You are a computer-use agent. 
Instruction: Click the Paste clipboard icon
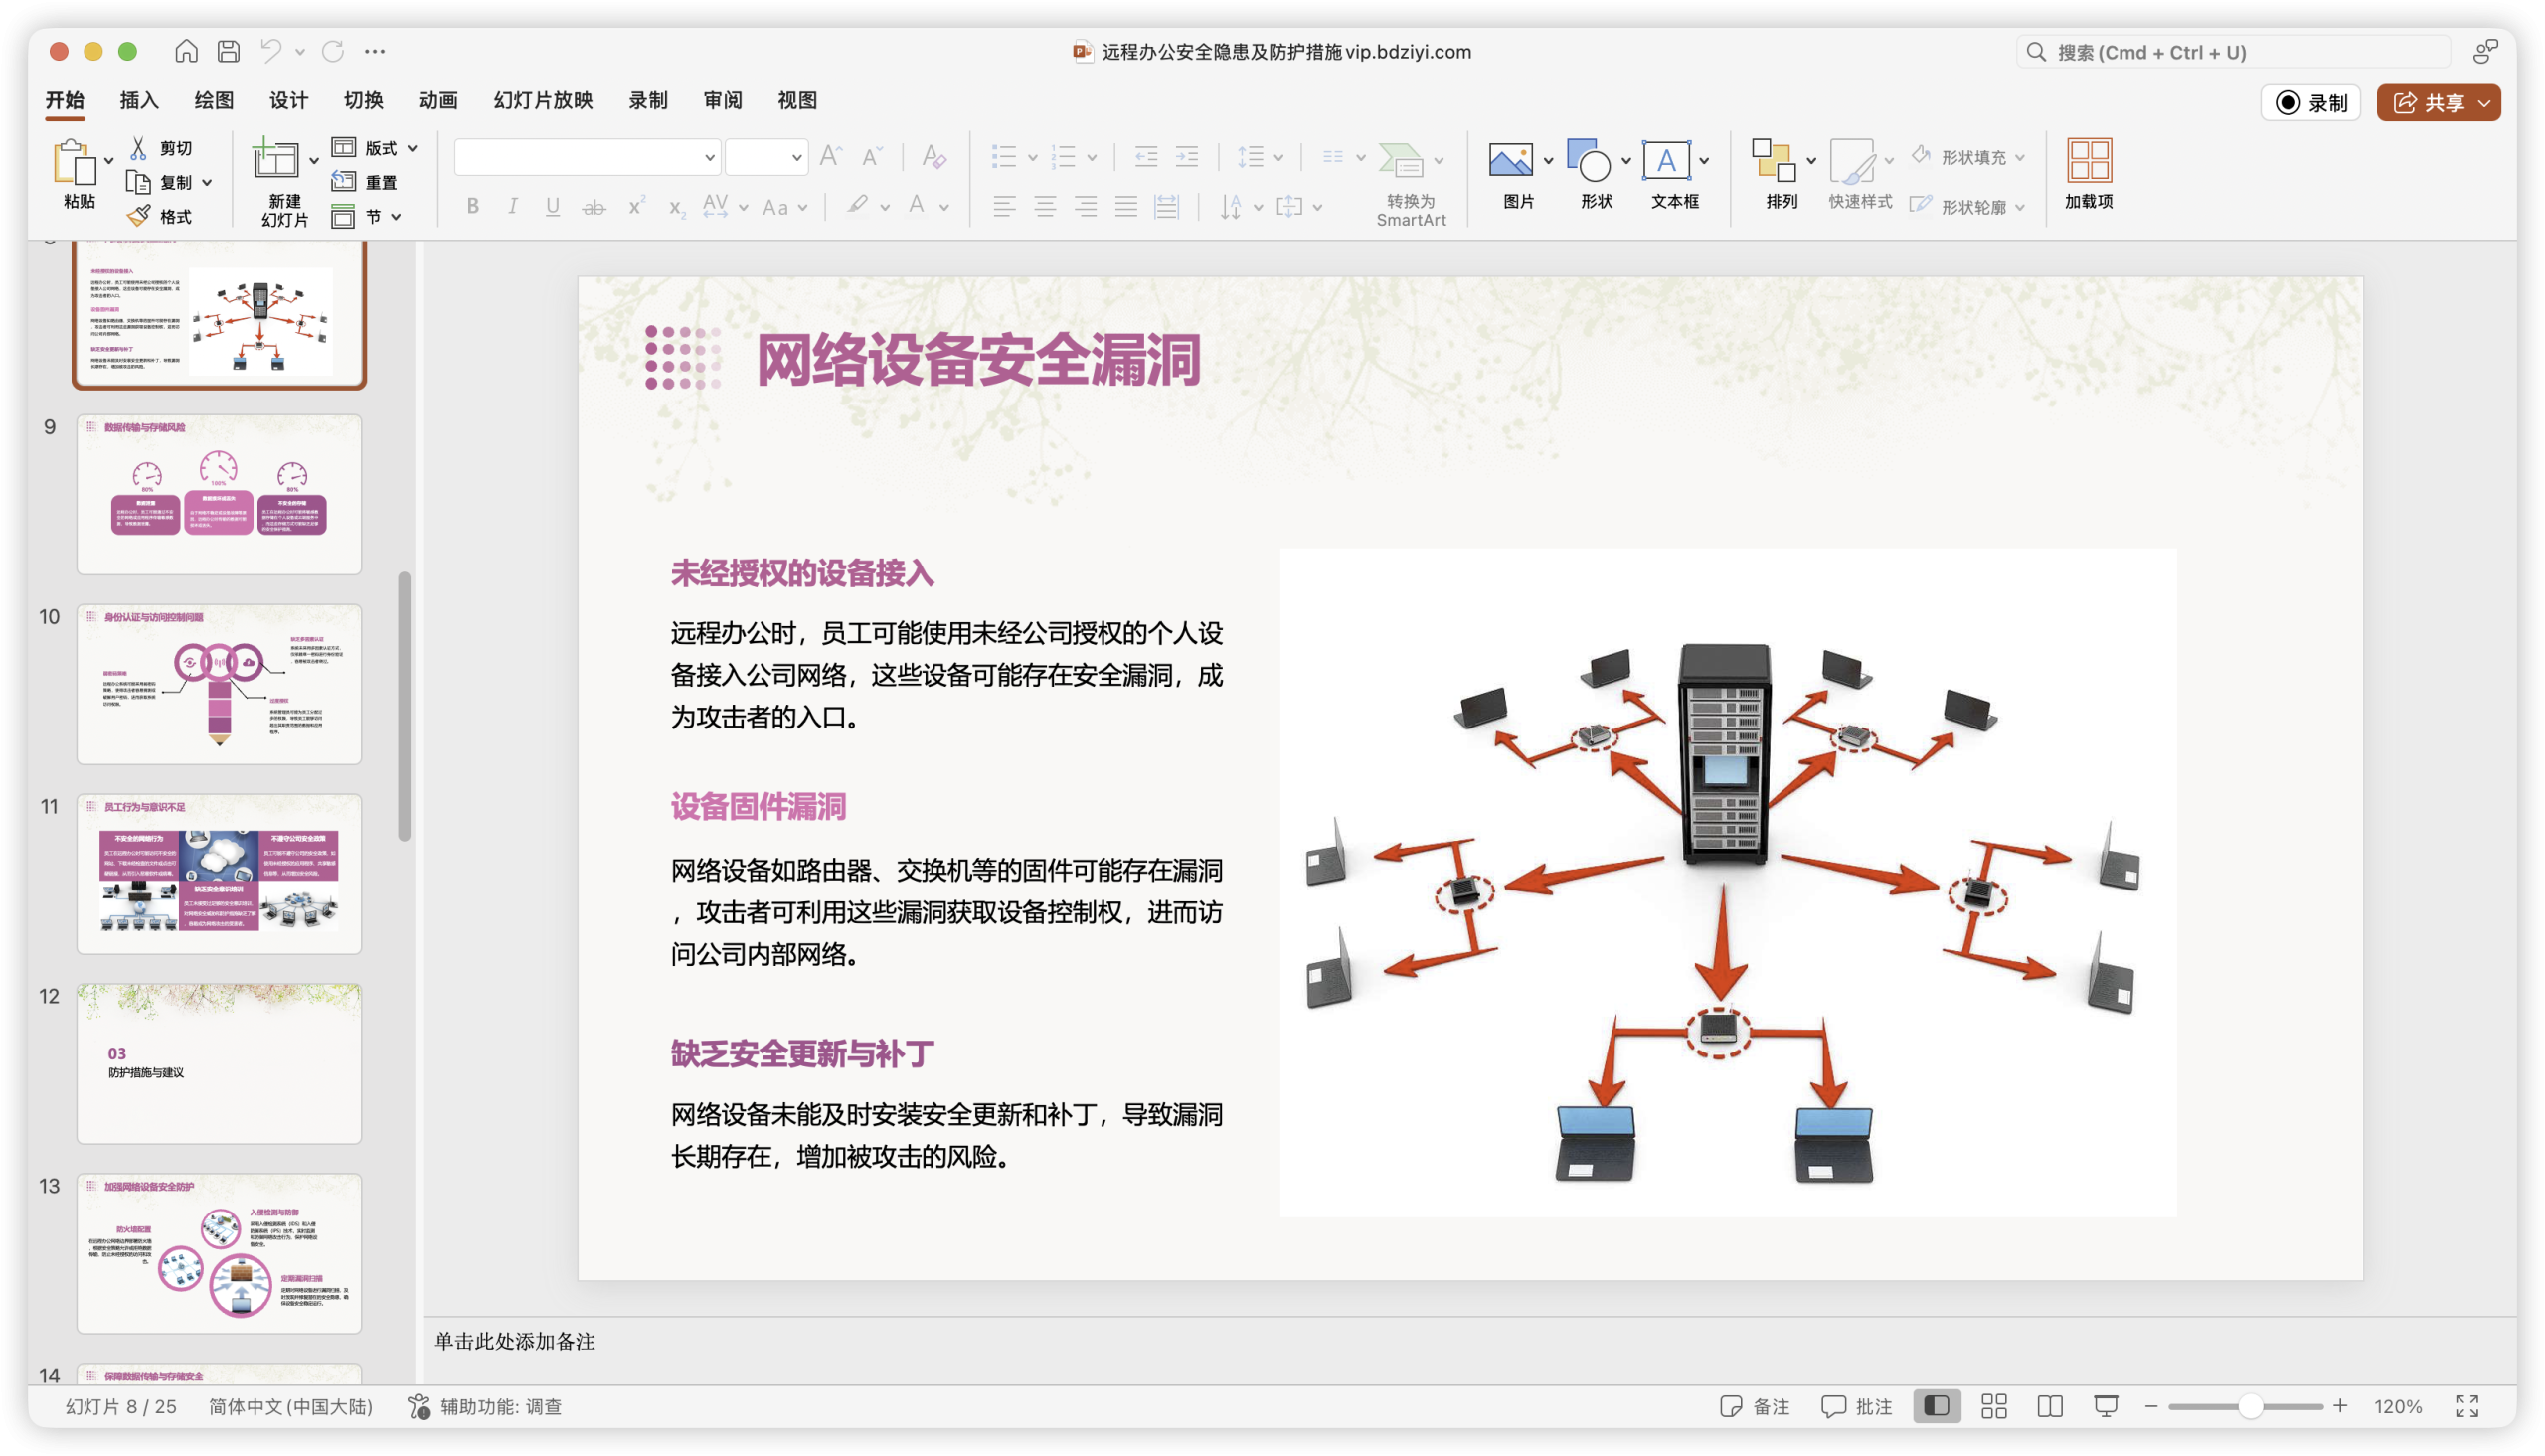(x=73, y=162)
